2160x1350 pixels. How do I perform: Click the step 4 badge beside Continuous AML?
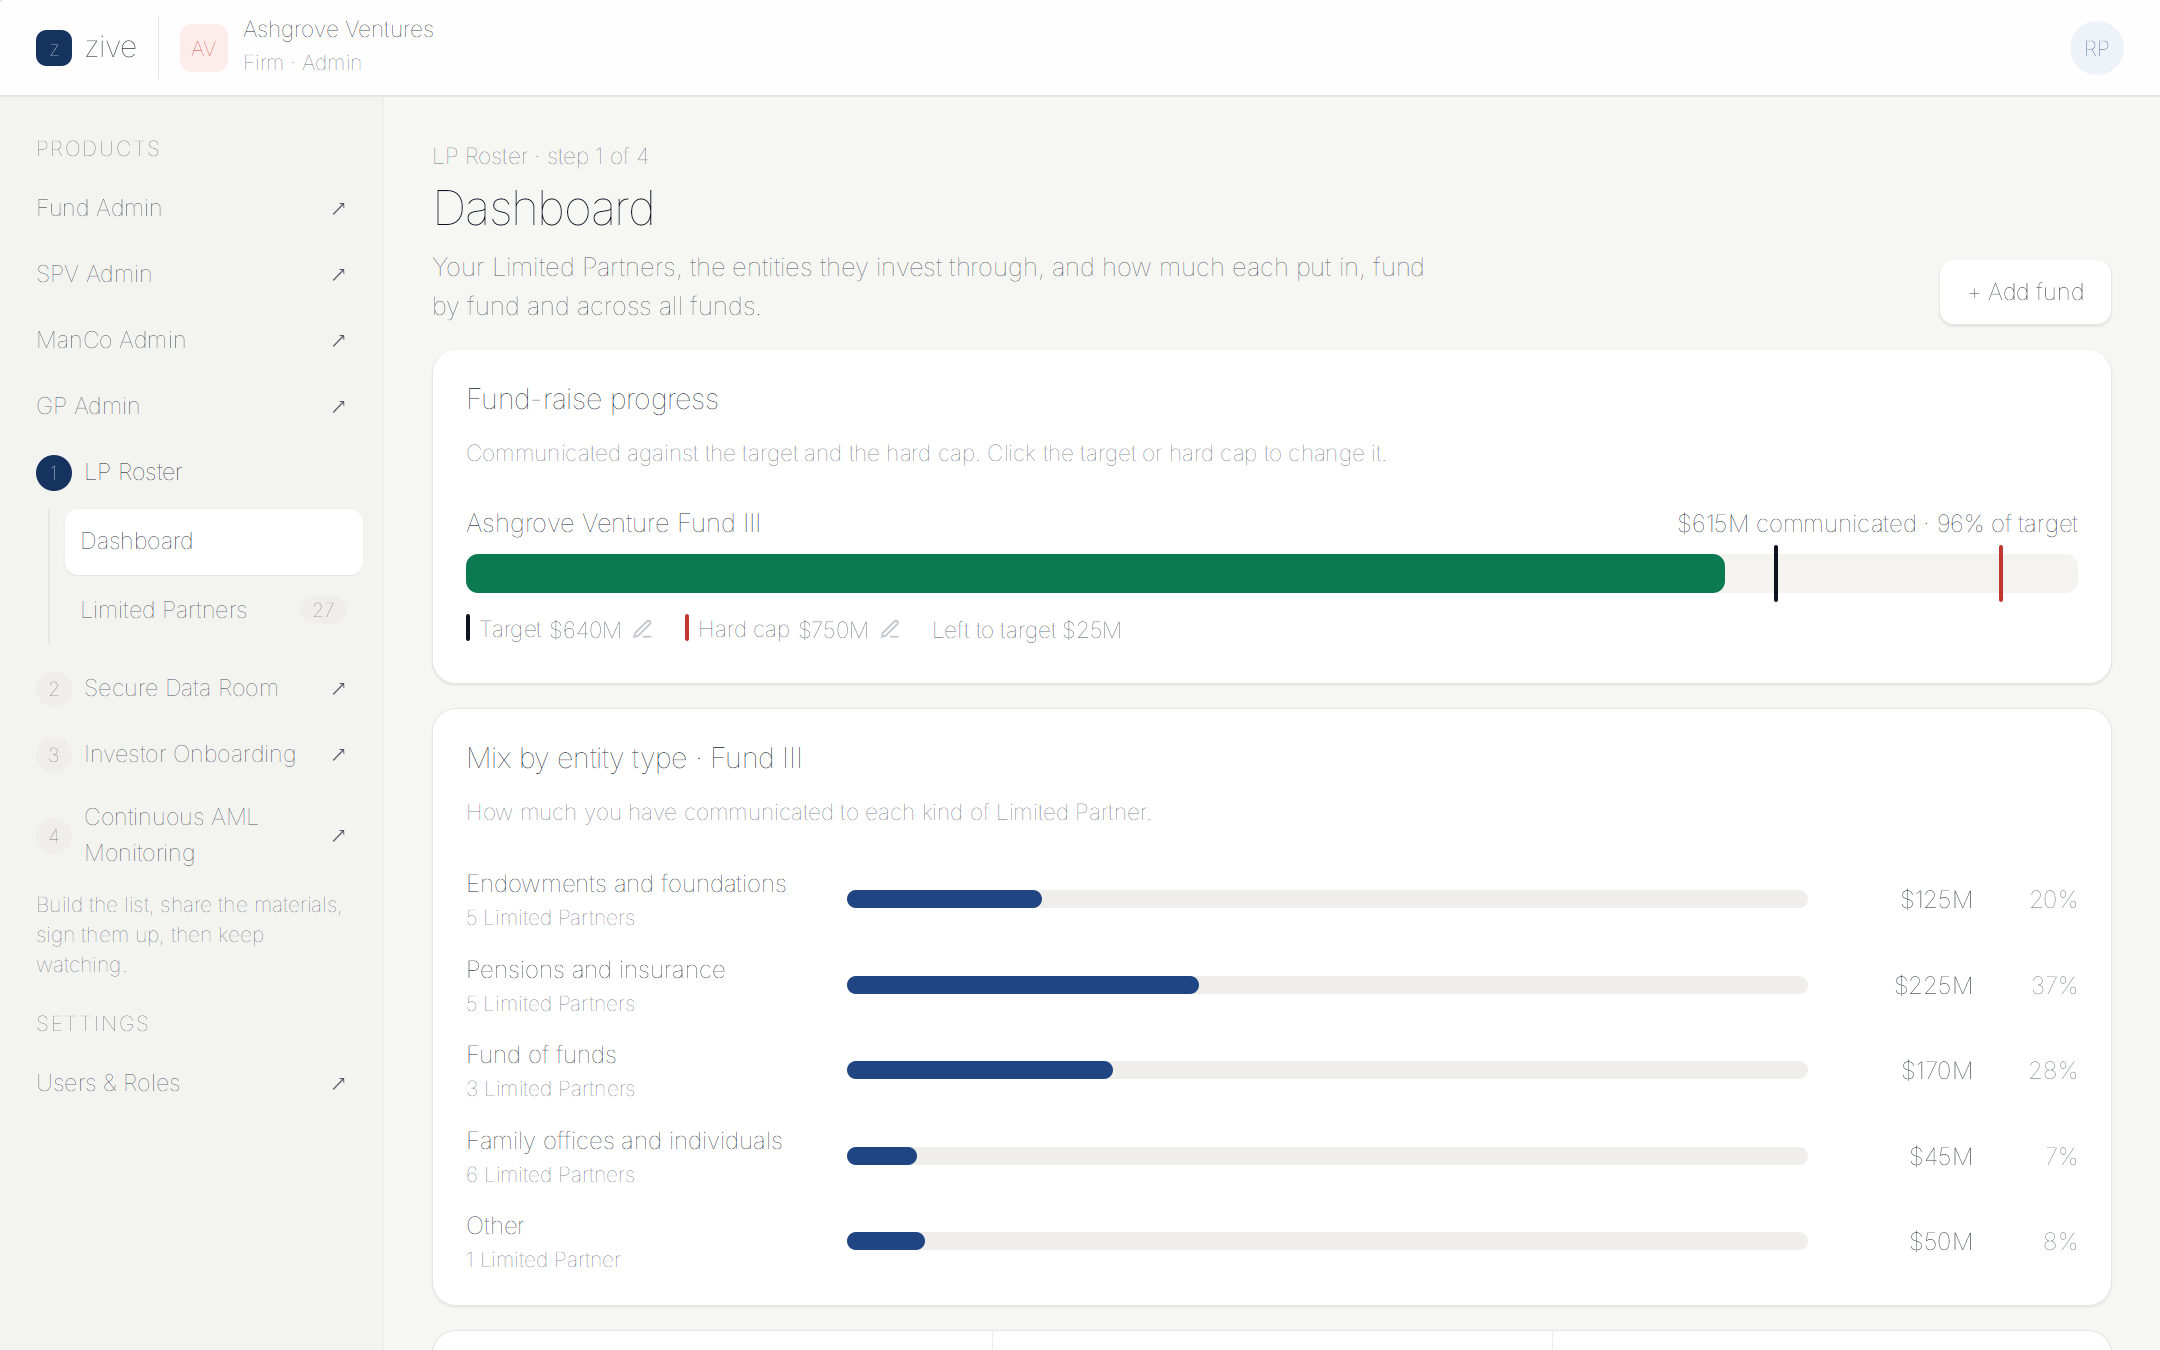coord(54,836)
